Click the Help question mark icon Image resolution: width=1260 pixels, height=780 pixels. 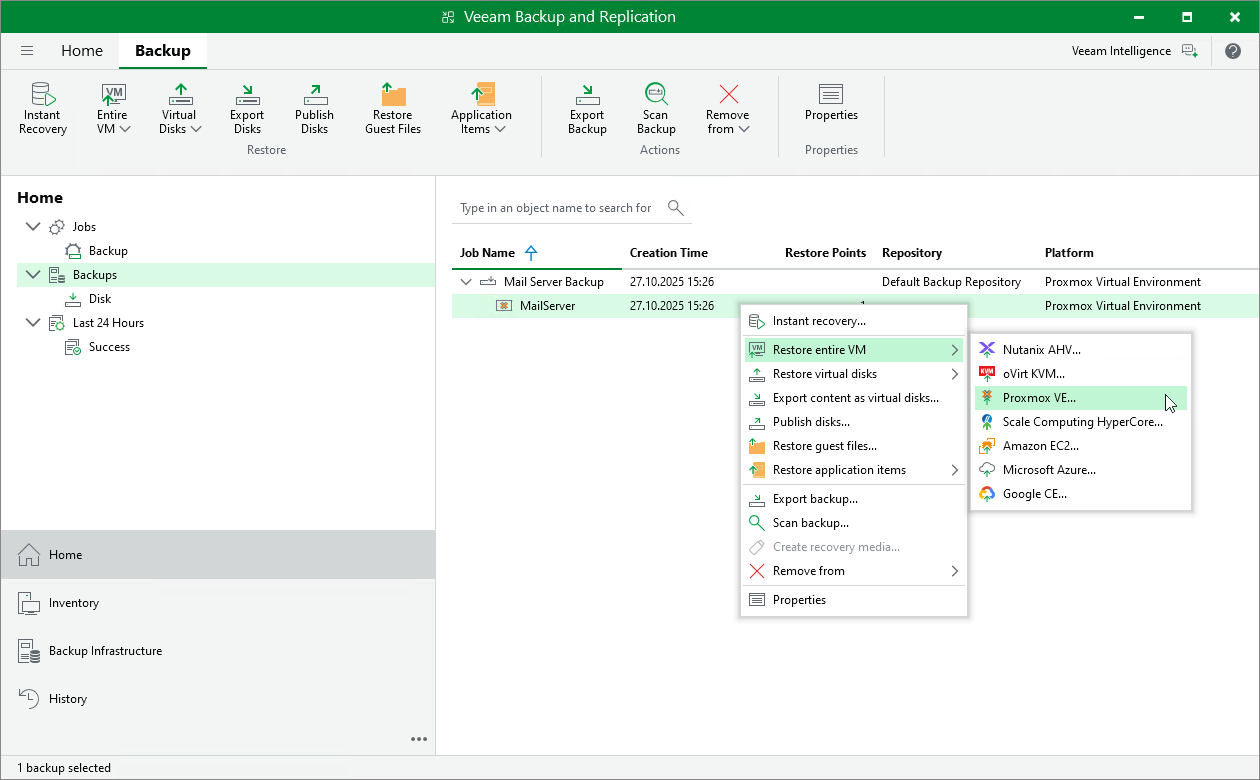(x=1233, y=51)
